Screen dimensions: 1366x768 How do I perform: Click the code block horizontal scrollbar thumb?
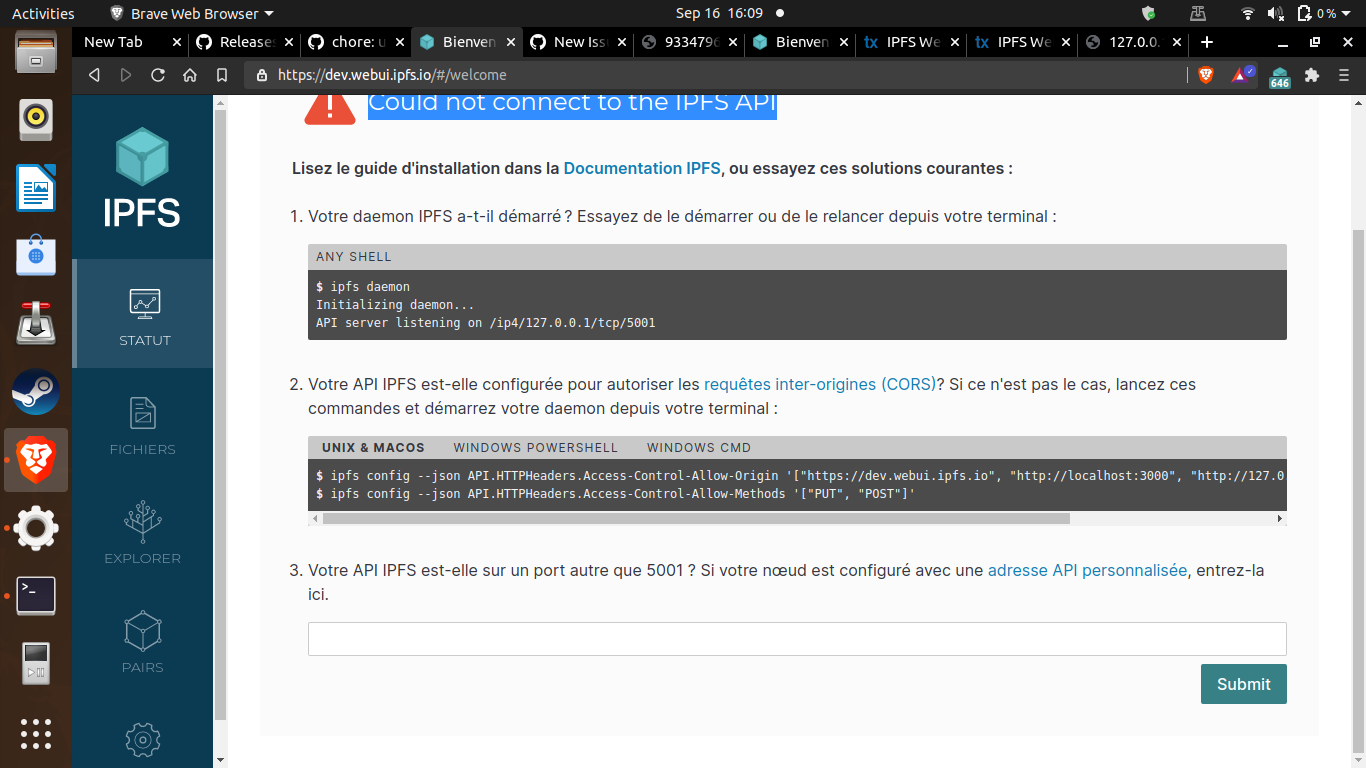(696, 519)
